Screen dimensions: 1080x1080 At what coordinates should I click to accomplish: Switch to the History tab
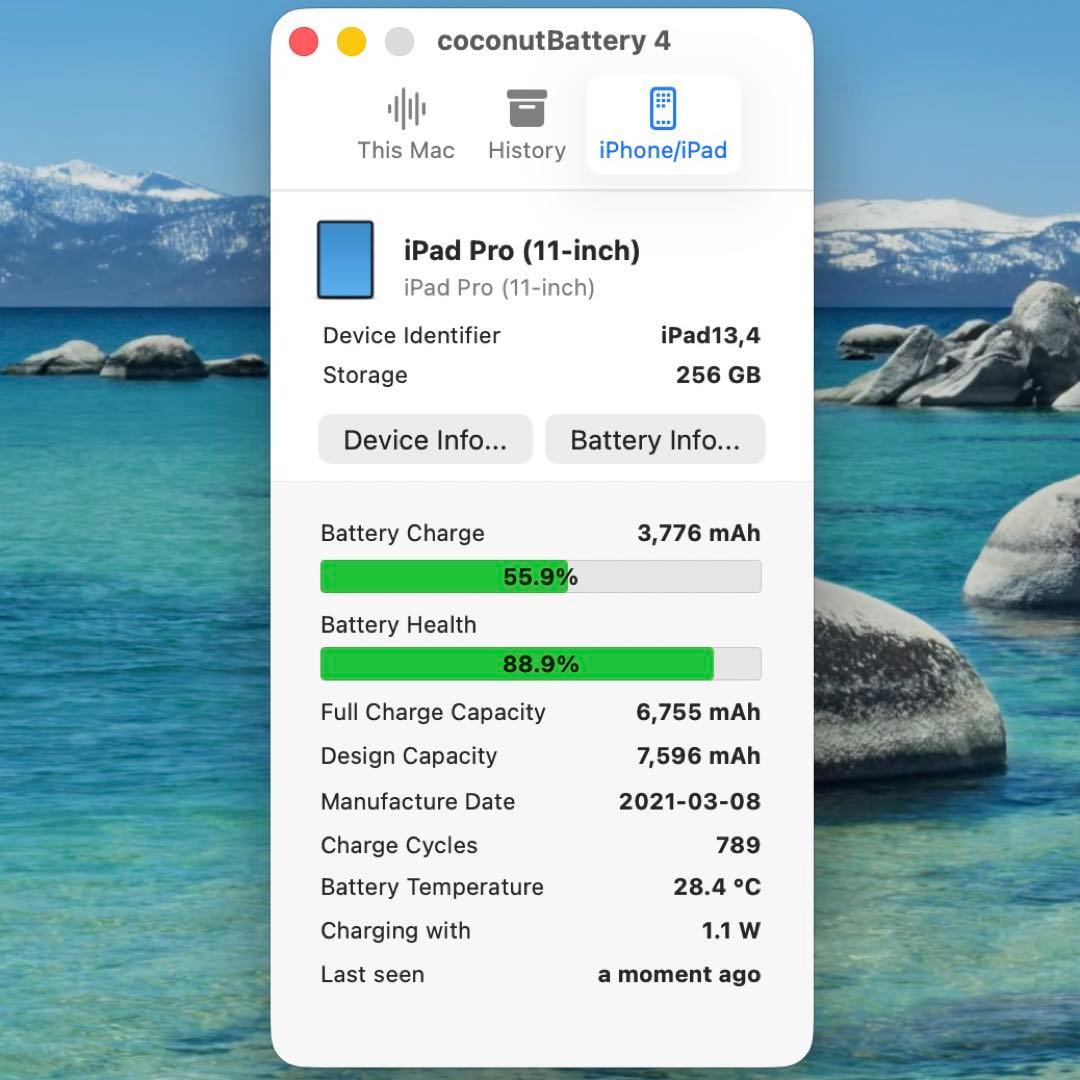pyautogui.click(x=526, y=150)
